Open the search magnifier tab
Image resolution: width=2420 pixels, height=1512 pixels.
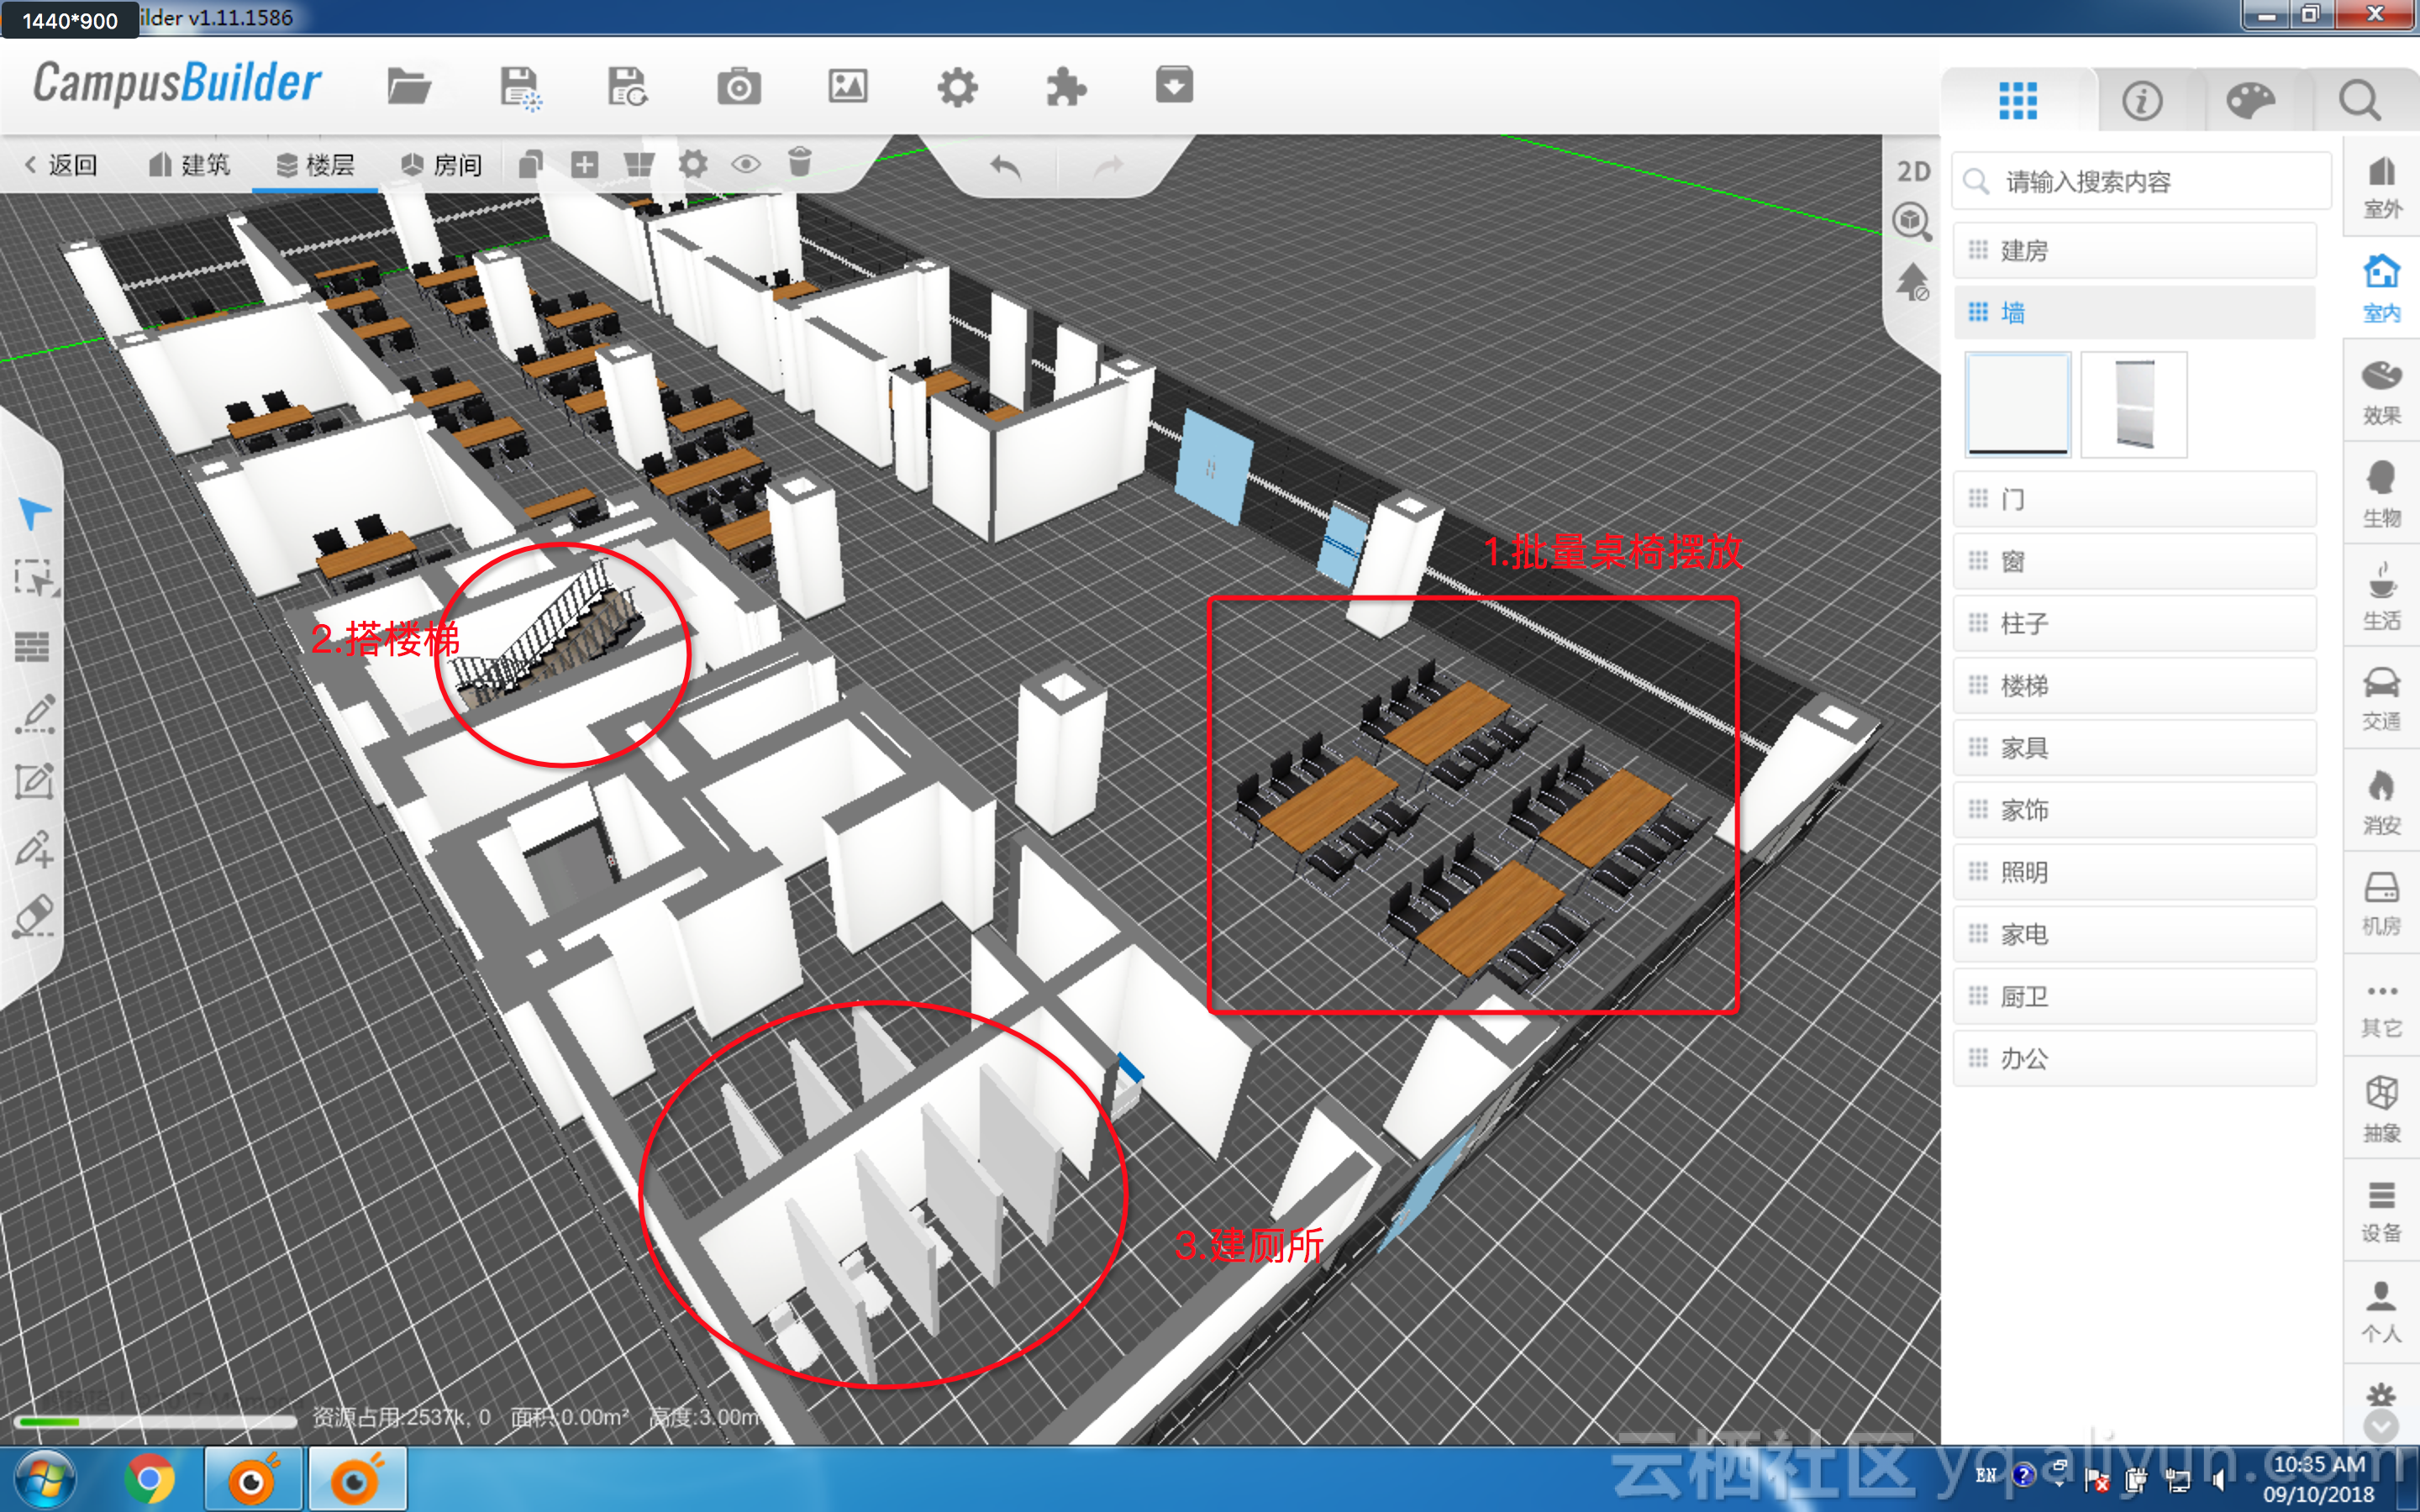point(2359,101)
